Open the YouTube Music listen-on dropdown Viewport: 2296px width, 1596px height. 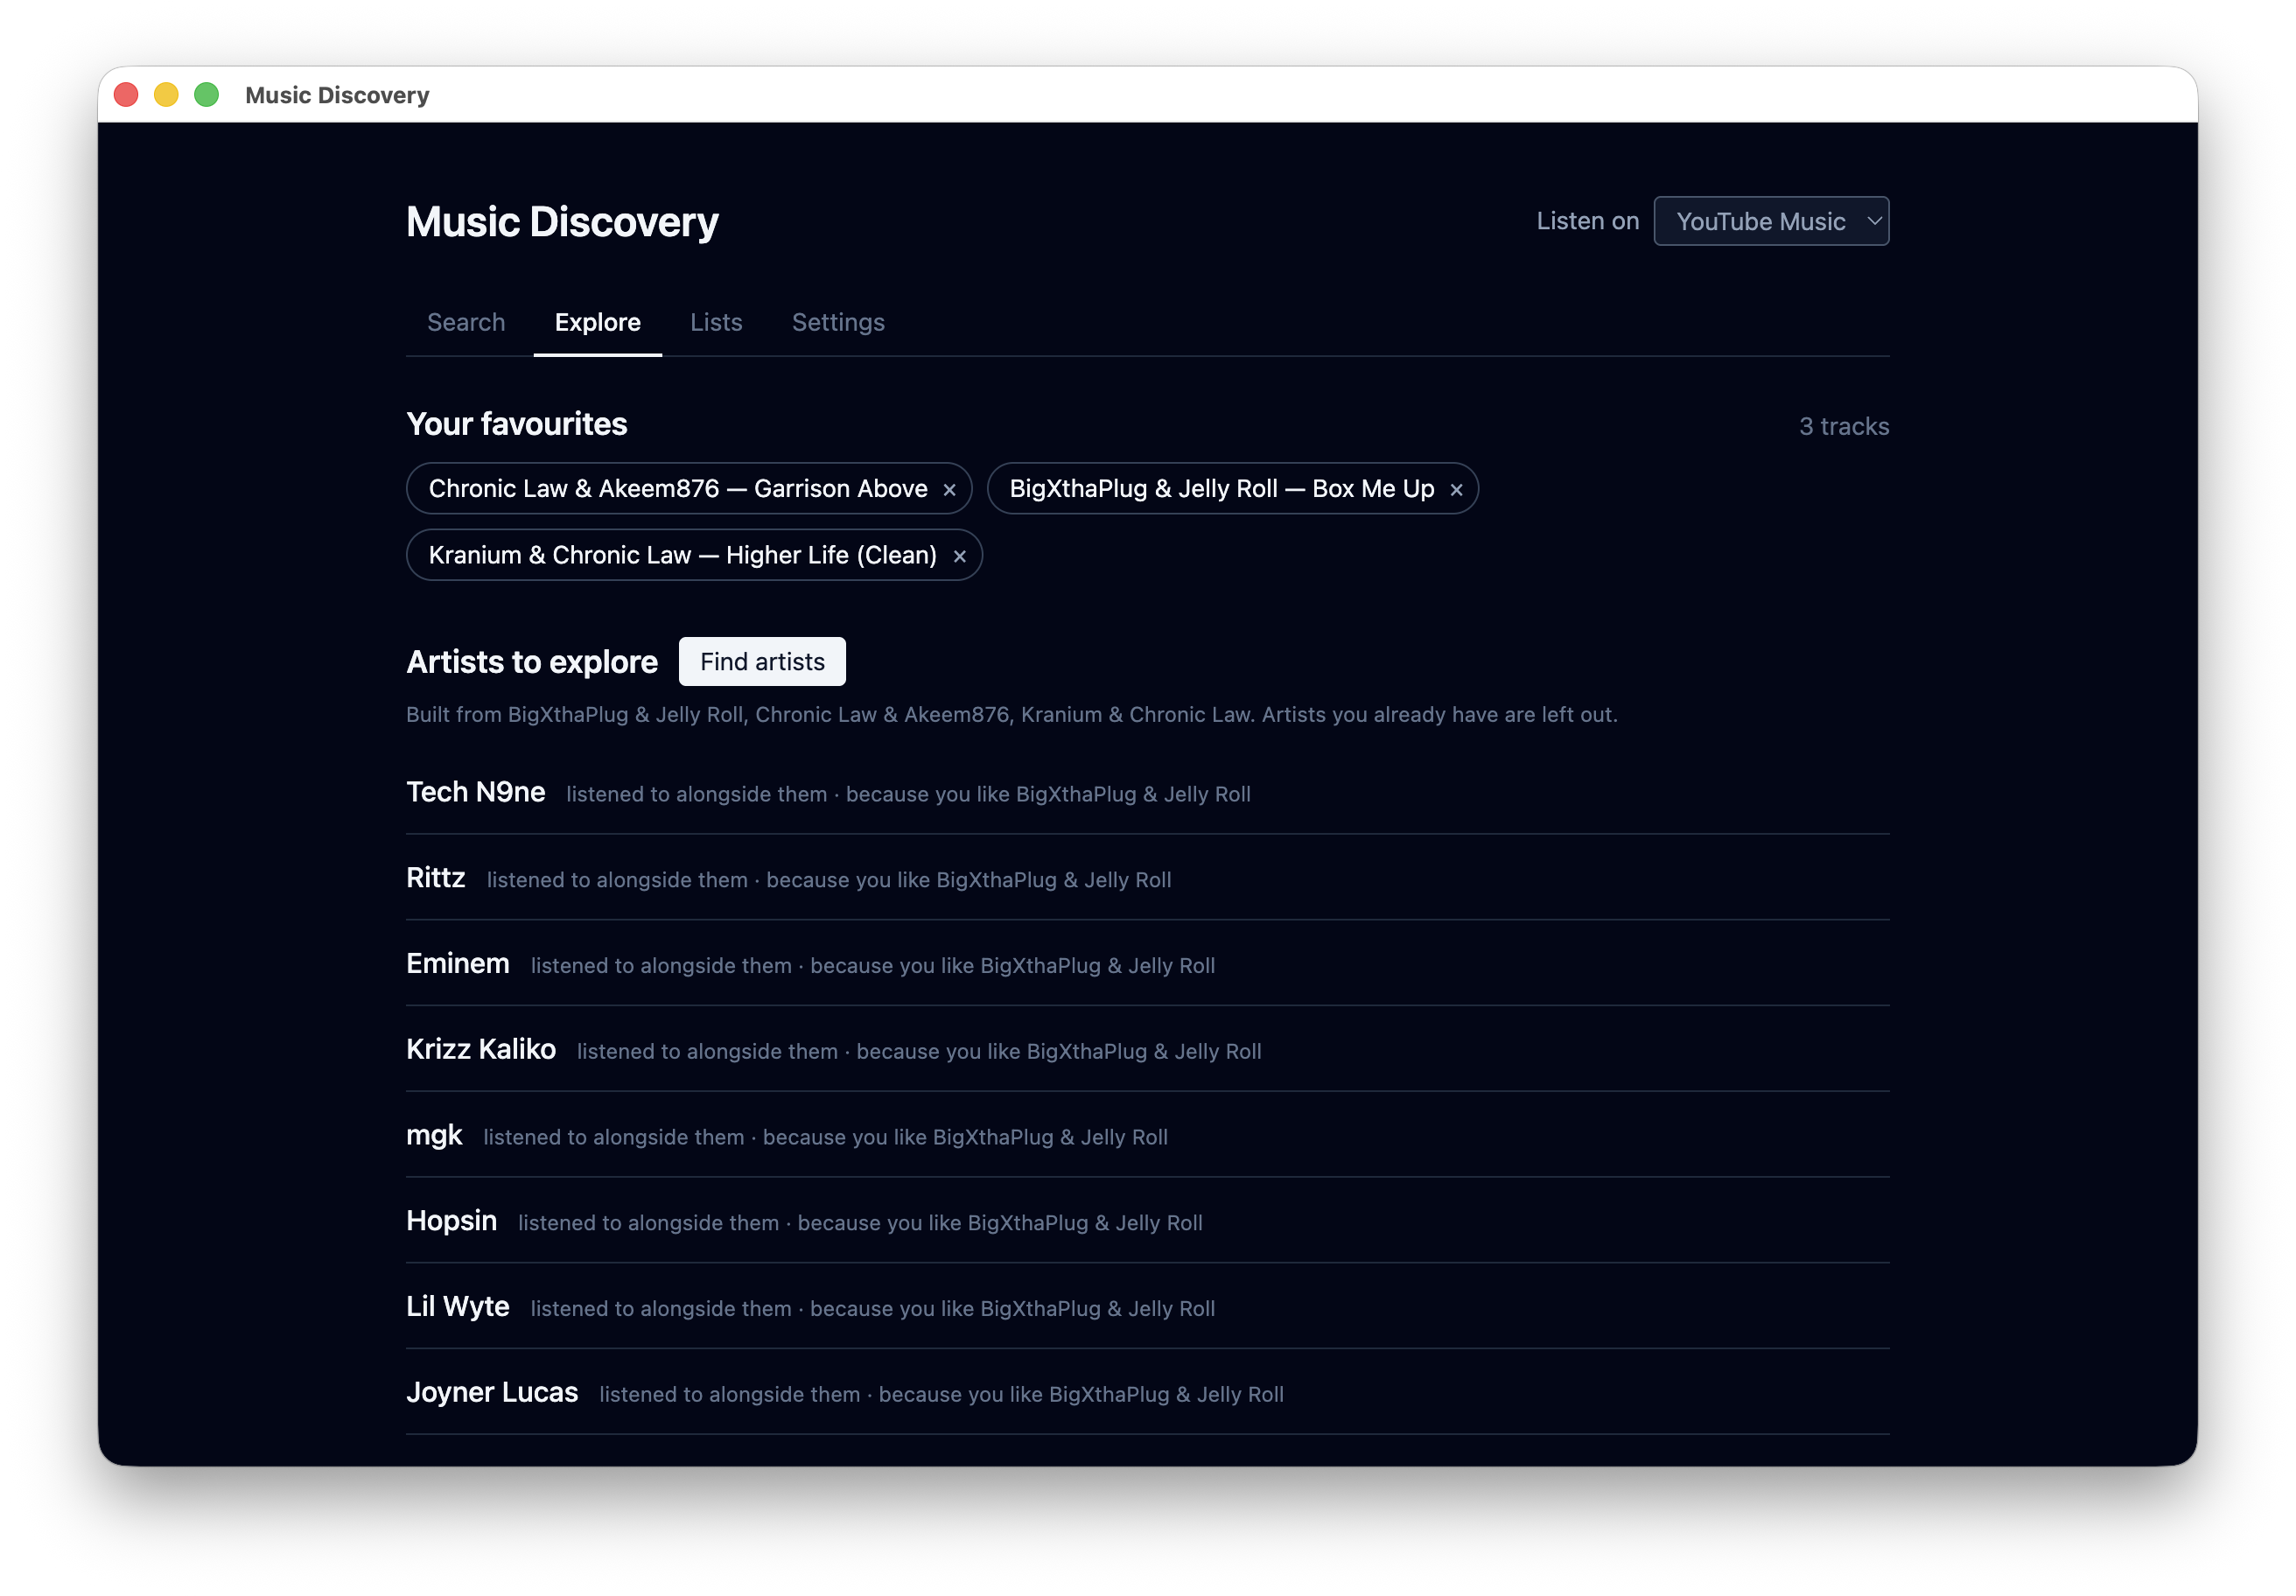[x=1770, y=221]
